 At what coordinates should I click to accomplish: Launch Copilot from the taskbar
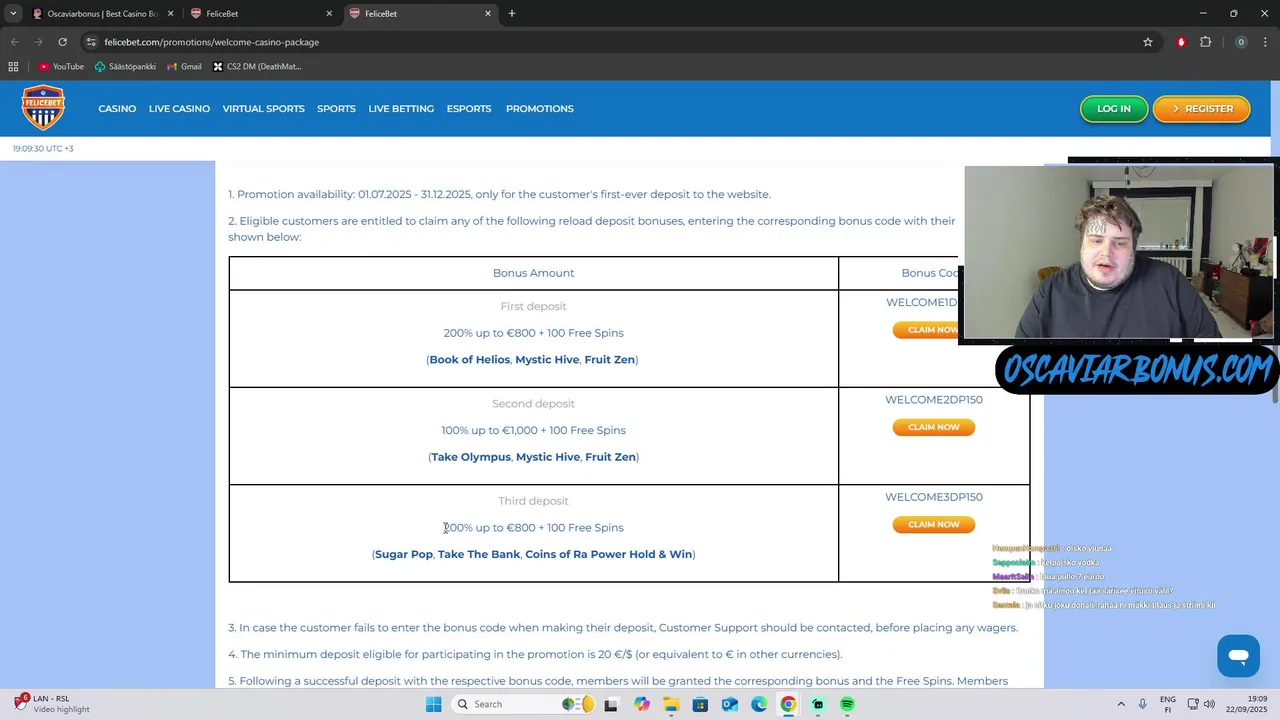(641, 704)
